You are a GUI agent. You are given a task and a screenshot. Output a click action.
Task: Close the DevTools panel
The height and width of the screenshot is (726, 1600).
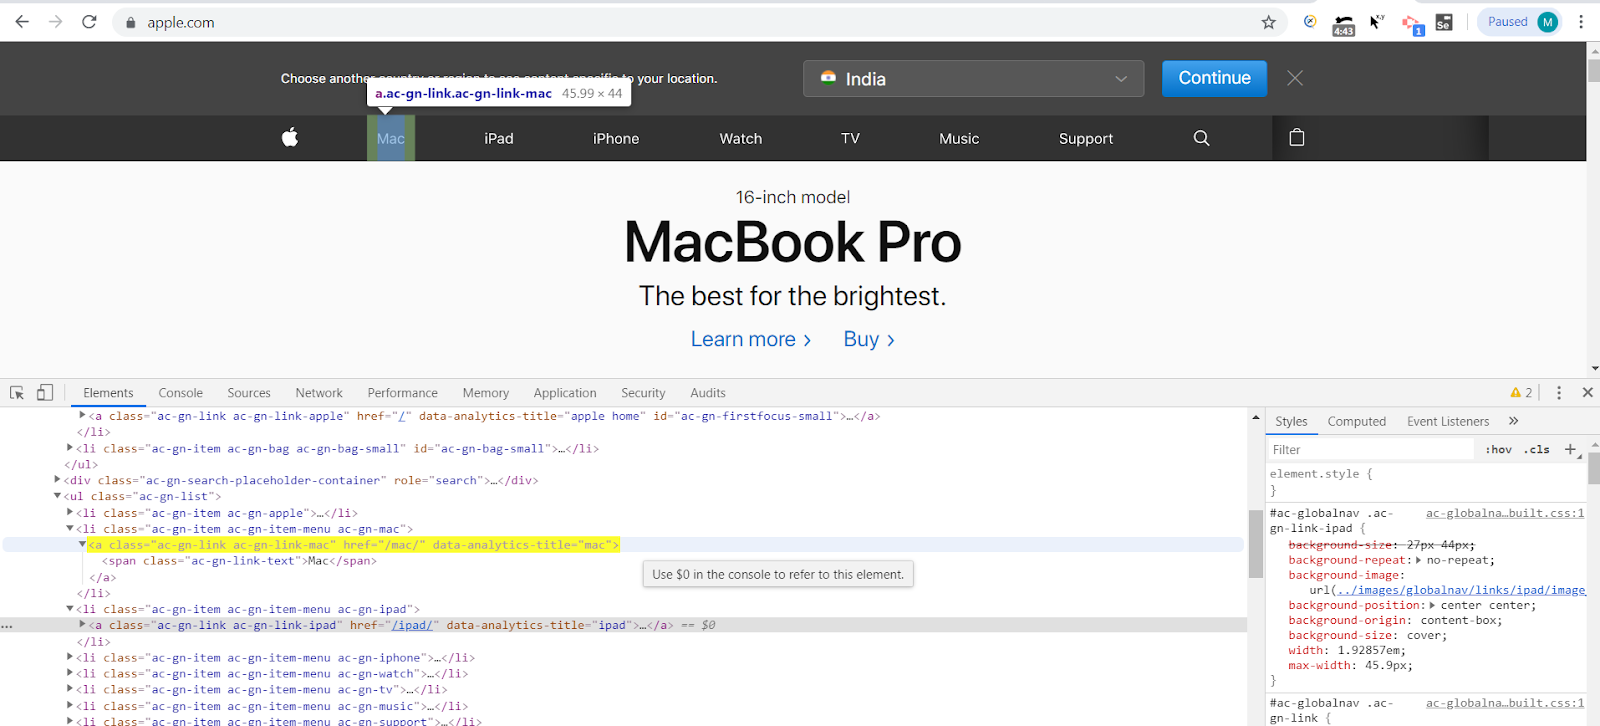(1587, 393)
